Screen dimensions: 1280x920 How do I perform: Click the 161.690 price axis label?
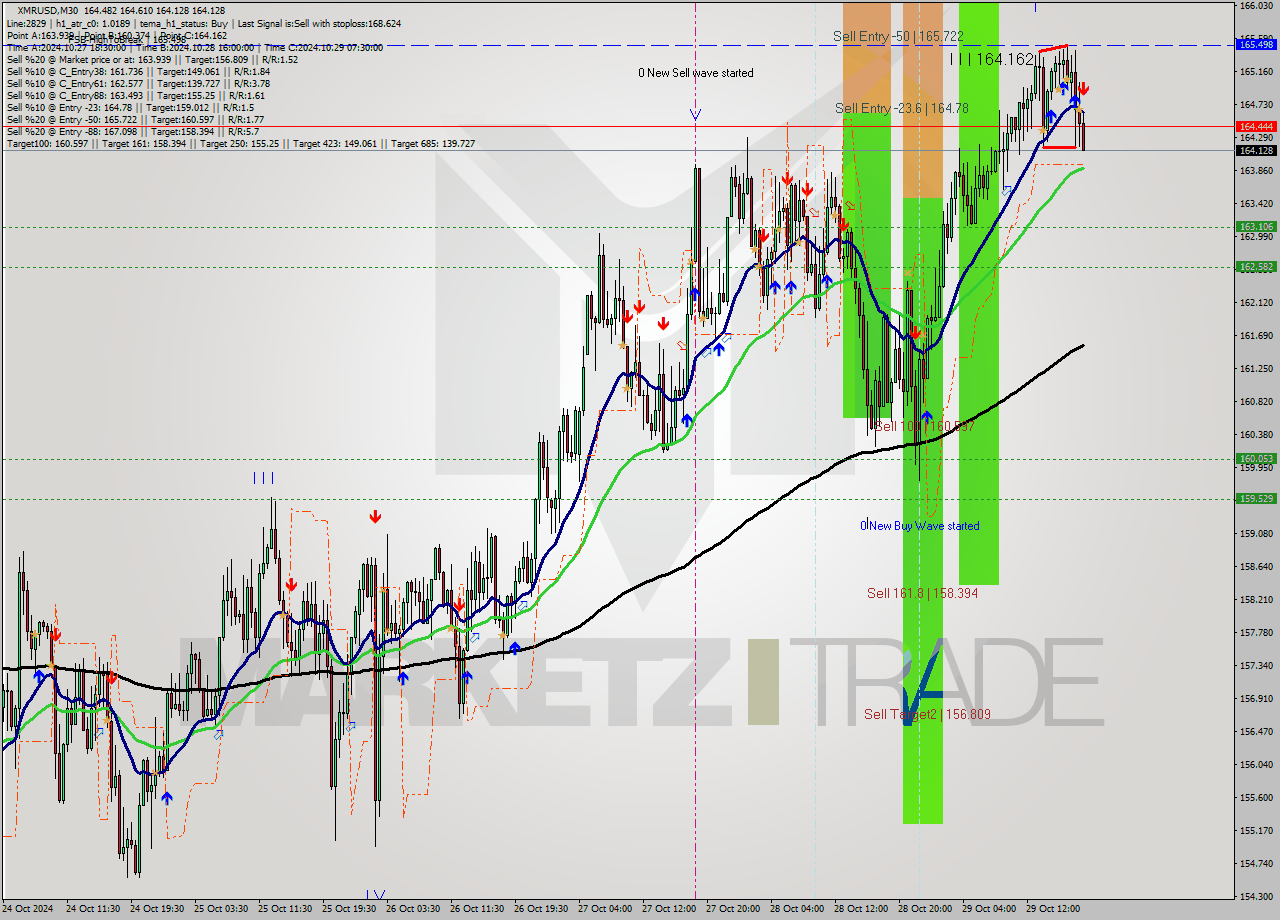coord(1256,335)
